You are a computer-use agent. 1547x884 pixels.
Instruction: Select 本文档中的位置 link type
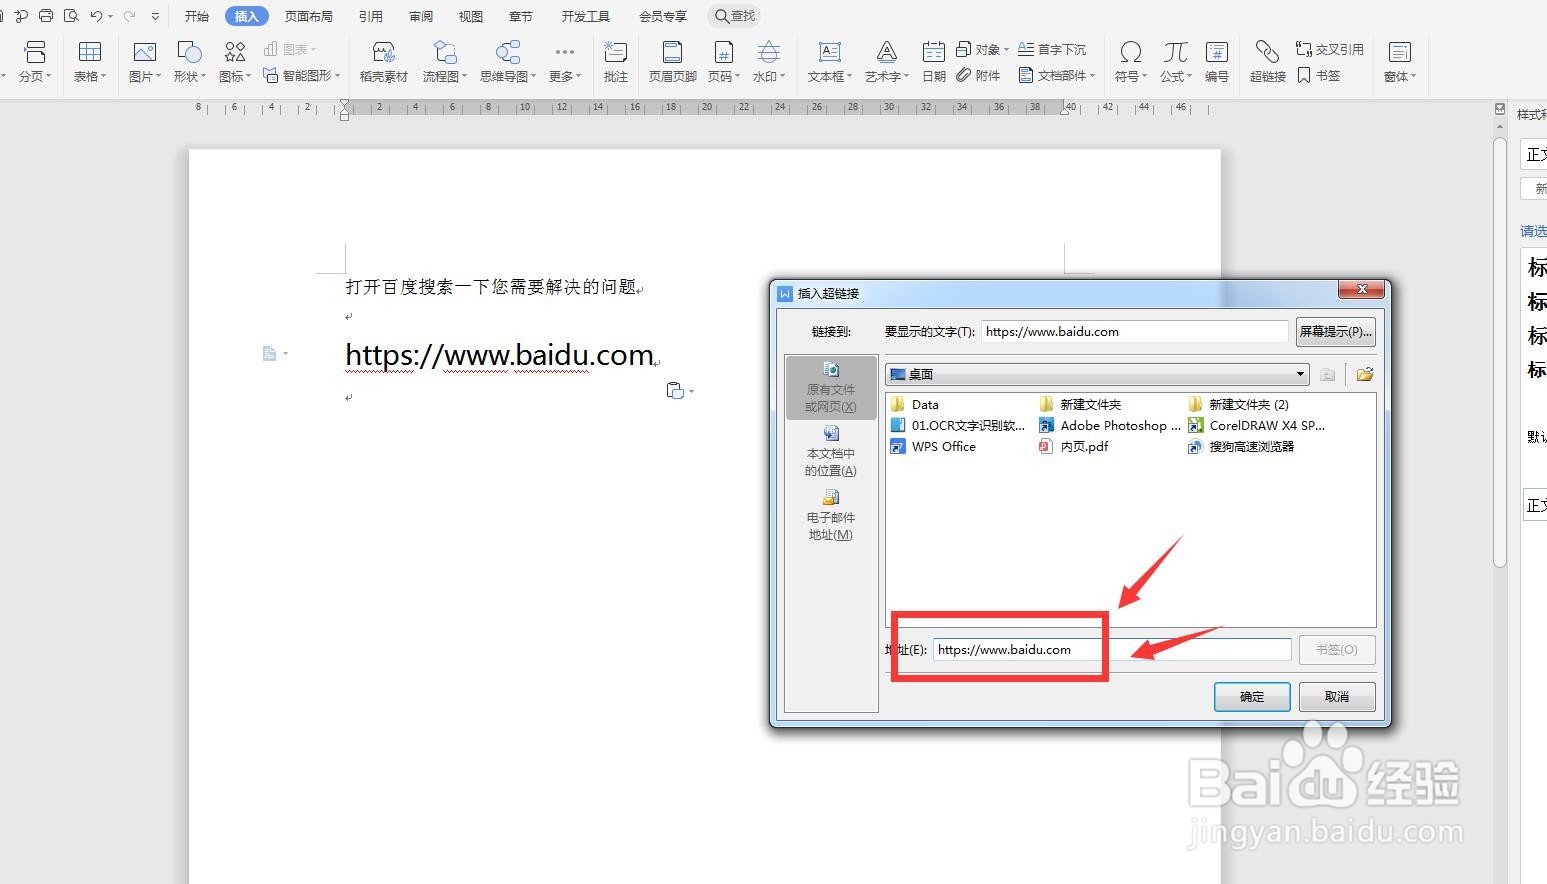point(831,452)
